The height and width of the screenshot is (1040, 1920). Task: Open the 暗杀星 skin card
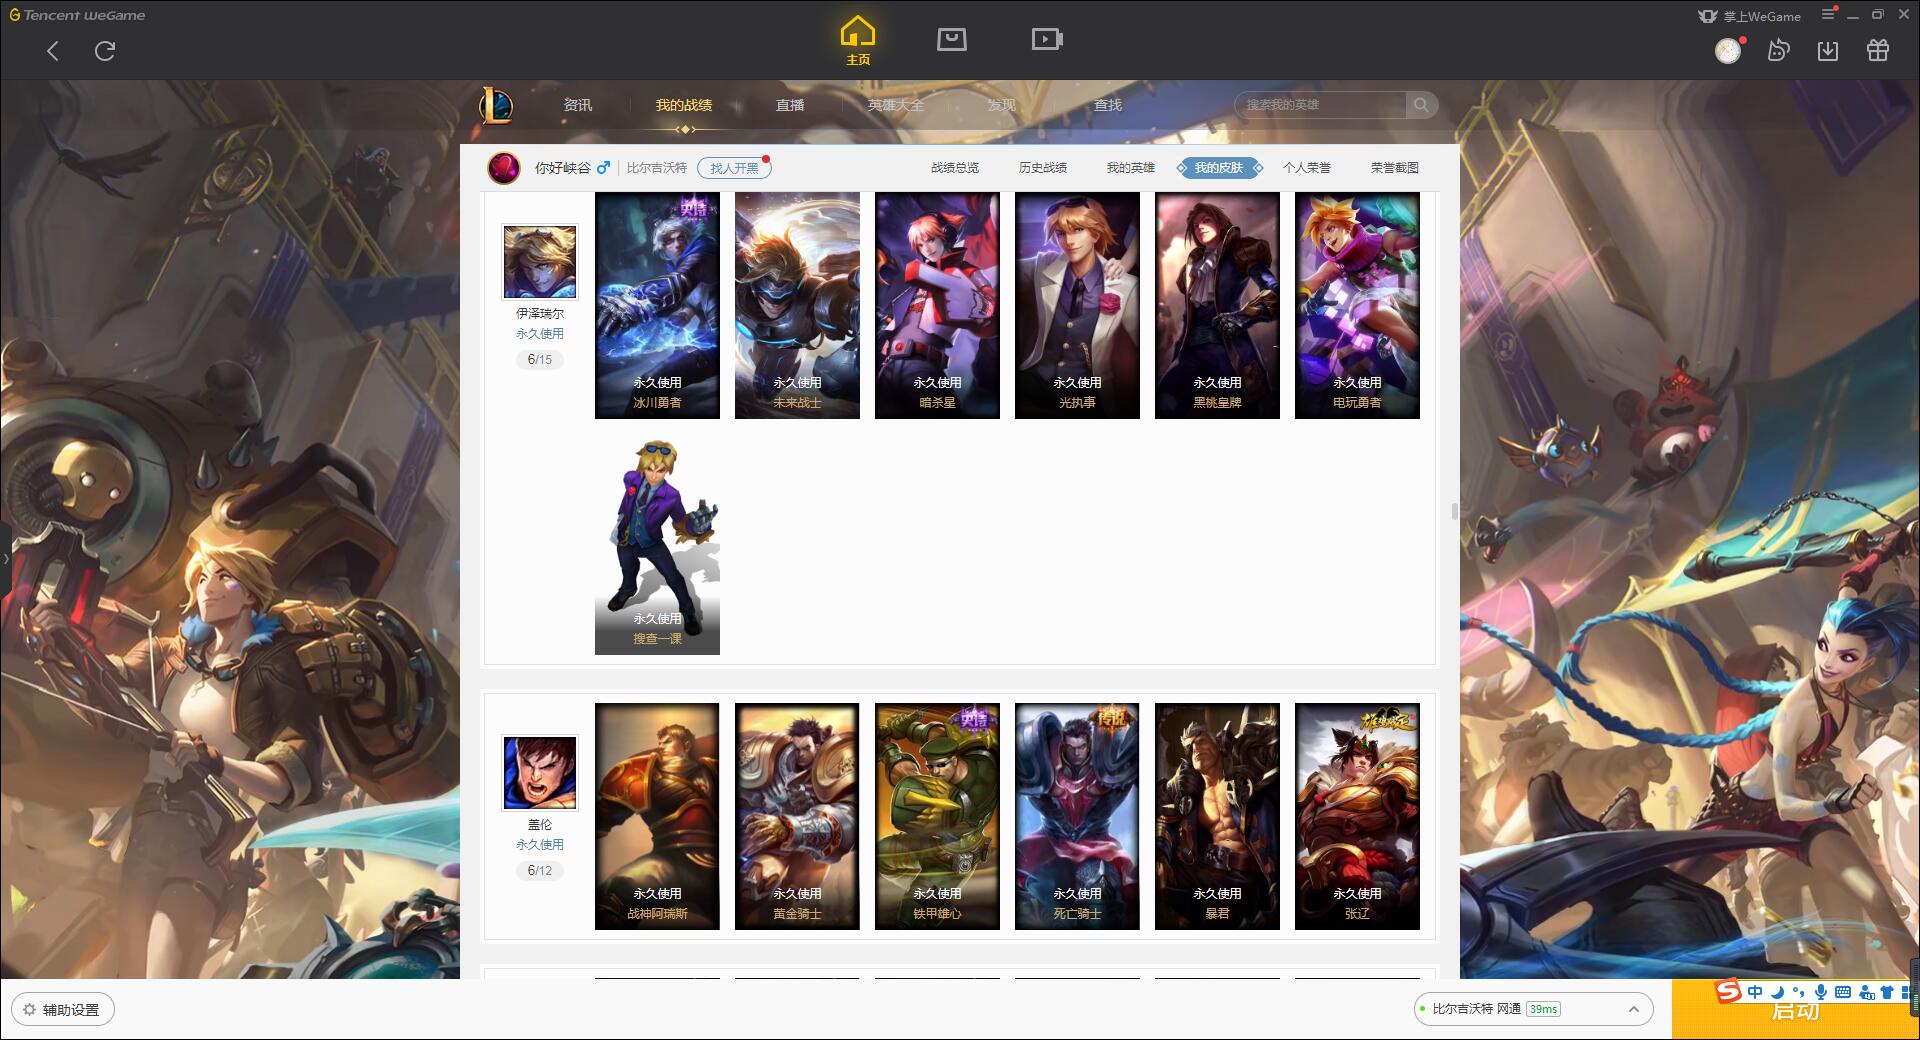[x=937, y=306]
